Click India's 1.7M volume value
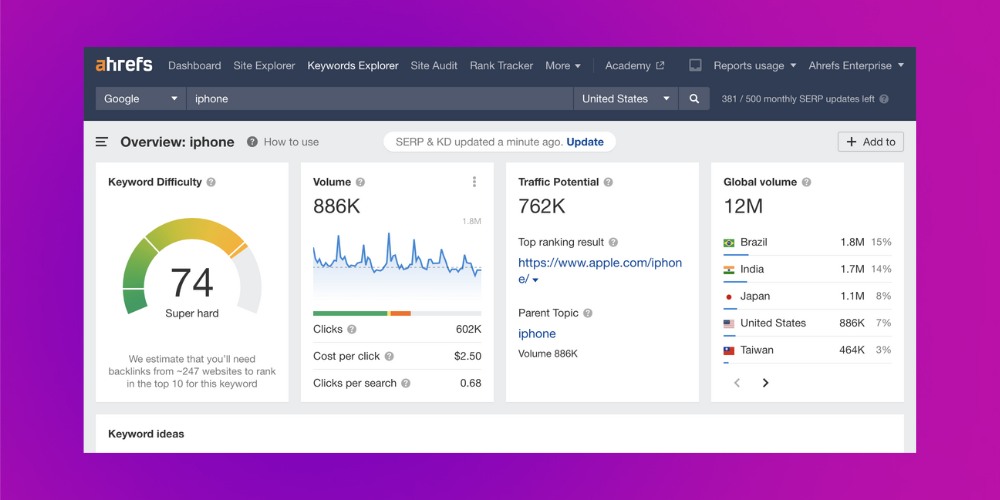 coord(852,269)
